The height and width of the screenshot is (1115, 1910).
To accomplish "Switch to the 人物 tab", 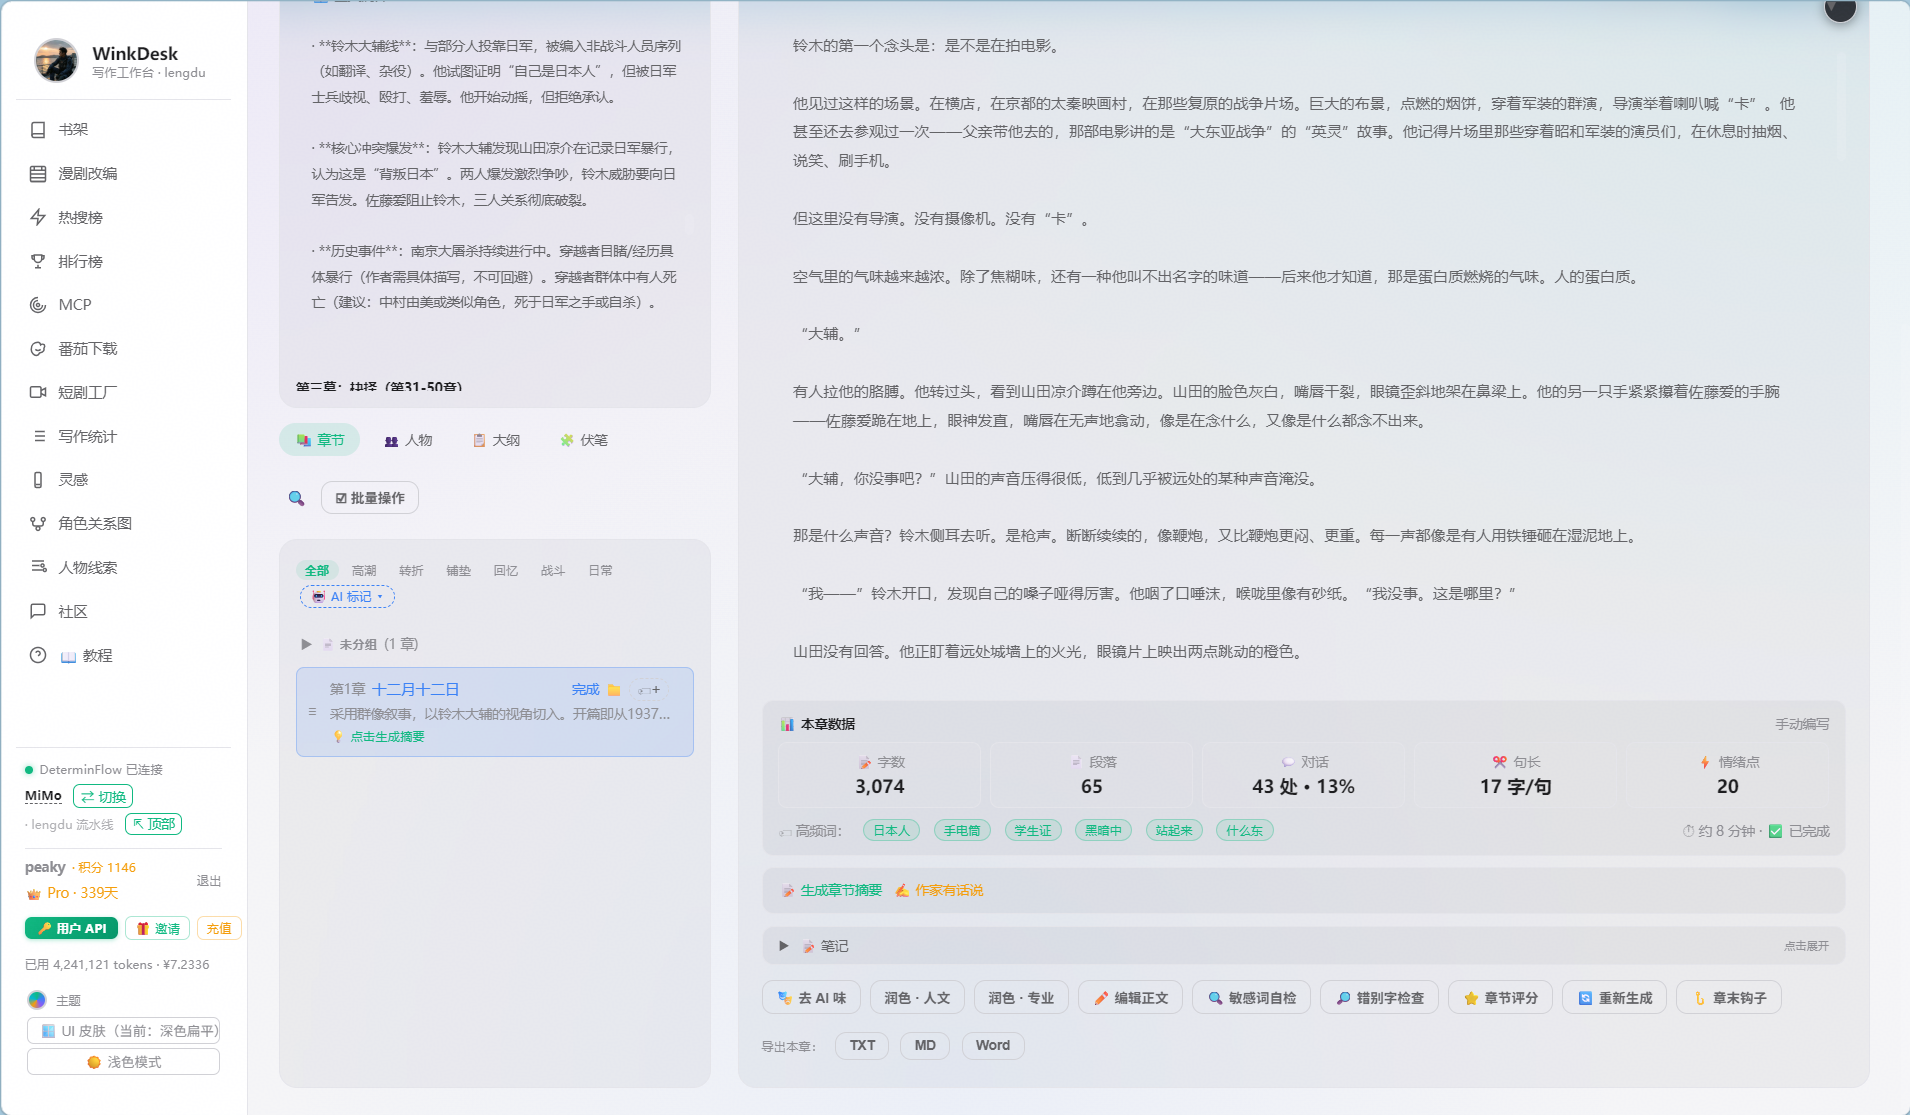I will point(408,440).
